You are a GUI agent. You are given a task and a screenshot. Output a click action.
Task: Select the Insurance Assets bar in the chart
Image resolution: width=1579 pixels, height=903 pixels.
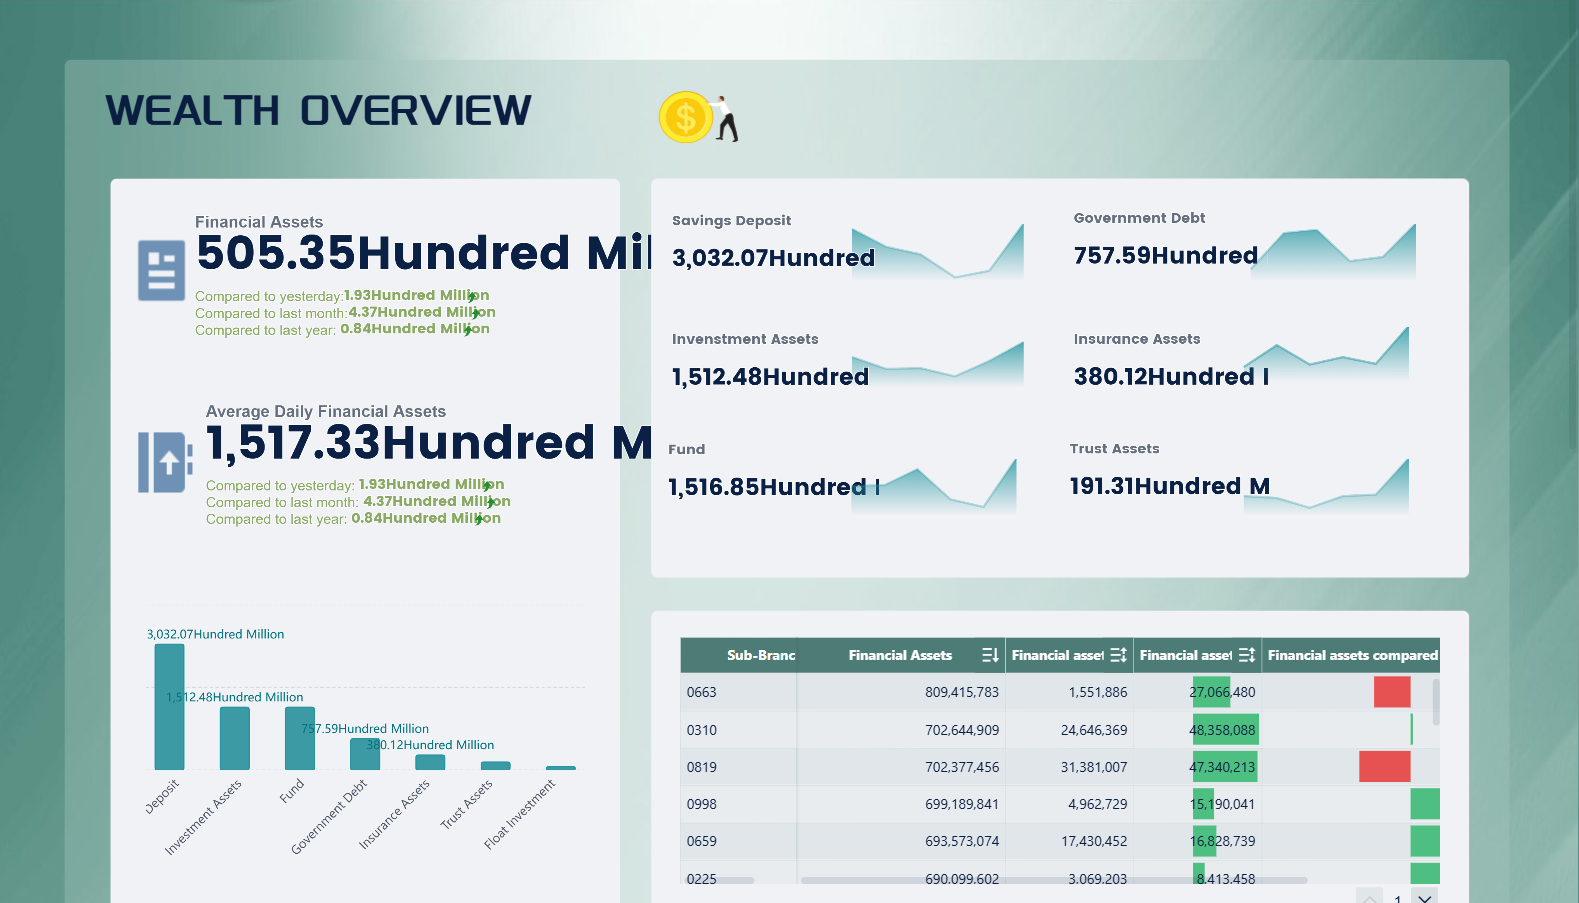[x=430, y=762]
